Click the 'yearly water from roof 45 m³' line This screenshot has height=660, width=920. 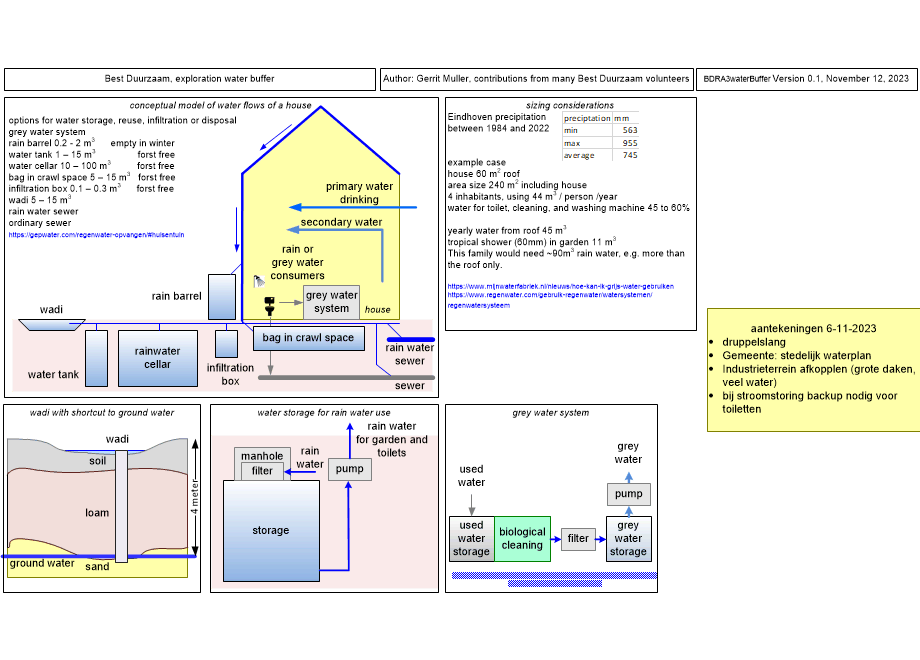pos(507,231)
